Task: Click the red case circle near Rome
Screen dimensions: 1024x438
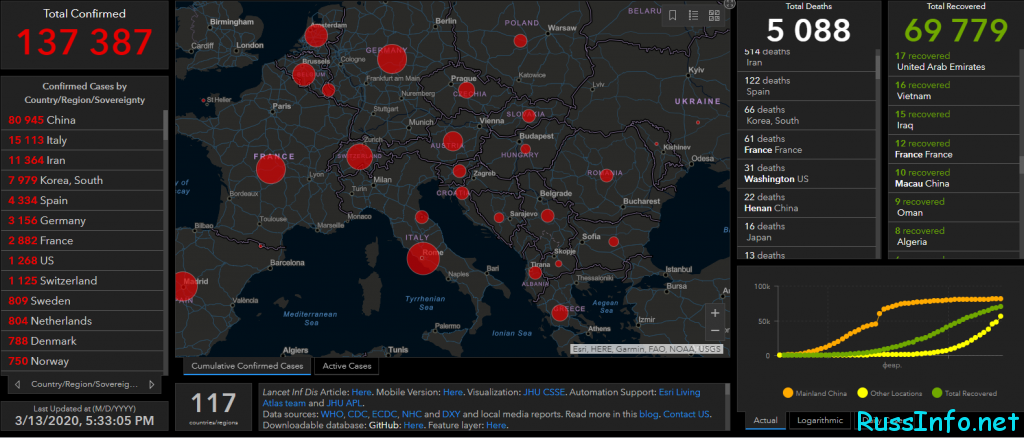Action: tap(423, 258)
